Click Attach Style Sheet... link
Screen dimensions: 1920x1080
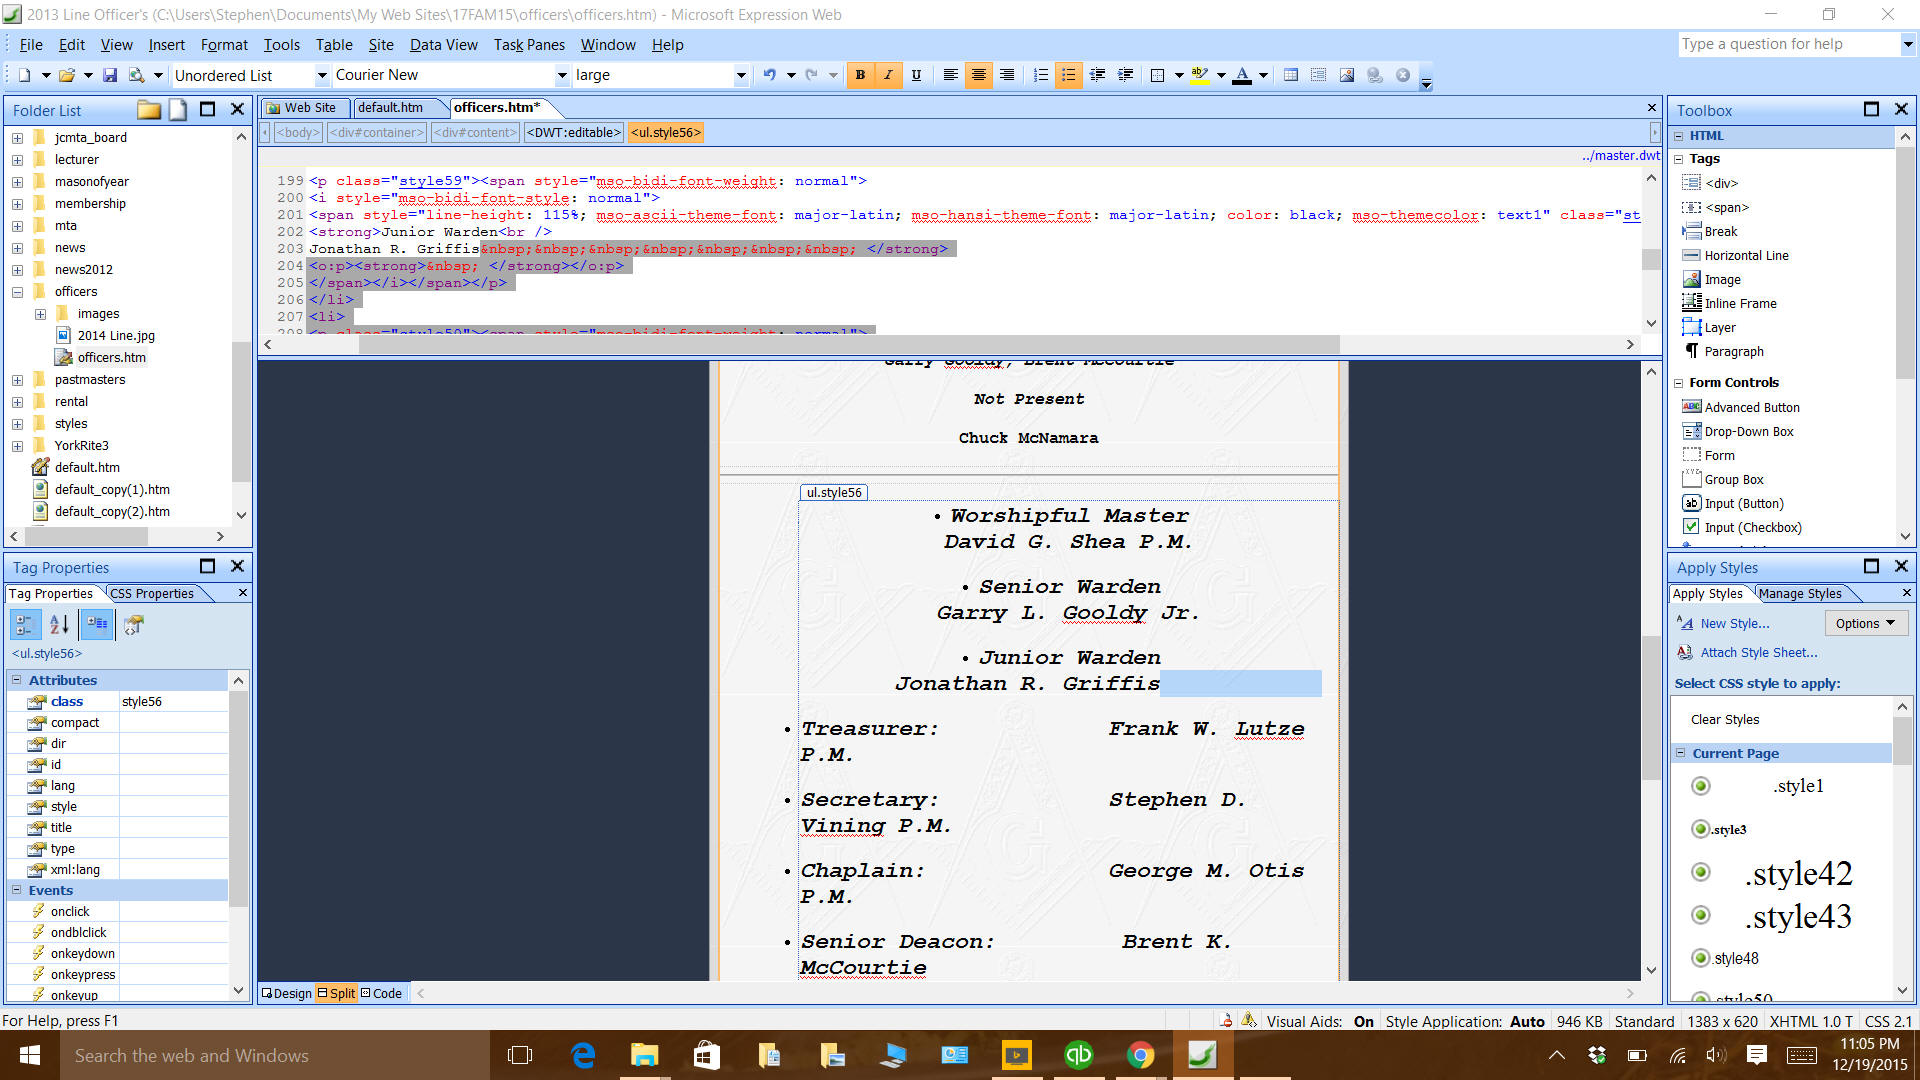pos(1758,653)
